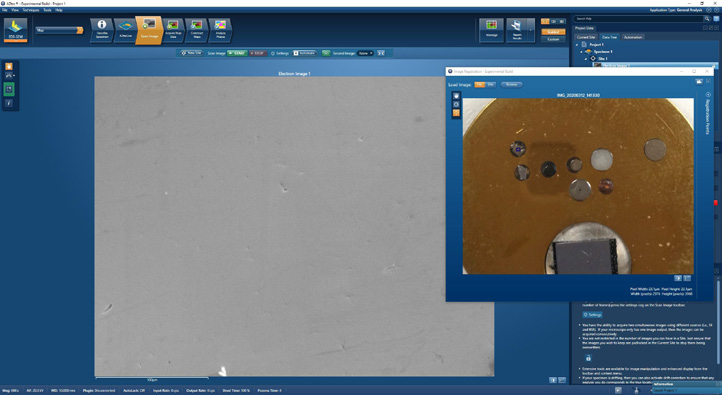Open the Tools menu
The image size is (722, 395).
point(47,10)
